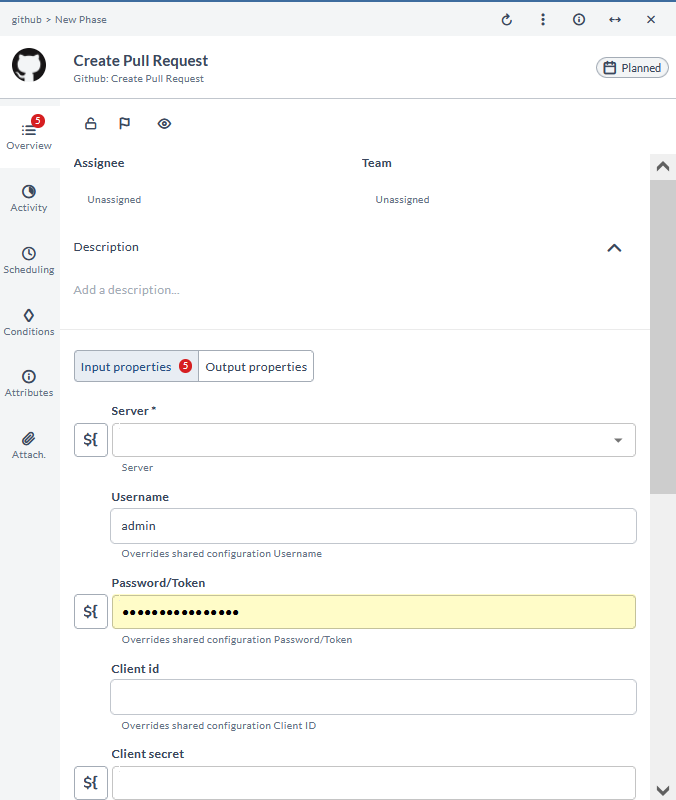Image resolution: width=676 pixels, height=800 pixels.
Task: Open the three-dot more options menu
Action: pos(543,19)
